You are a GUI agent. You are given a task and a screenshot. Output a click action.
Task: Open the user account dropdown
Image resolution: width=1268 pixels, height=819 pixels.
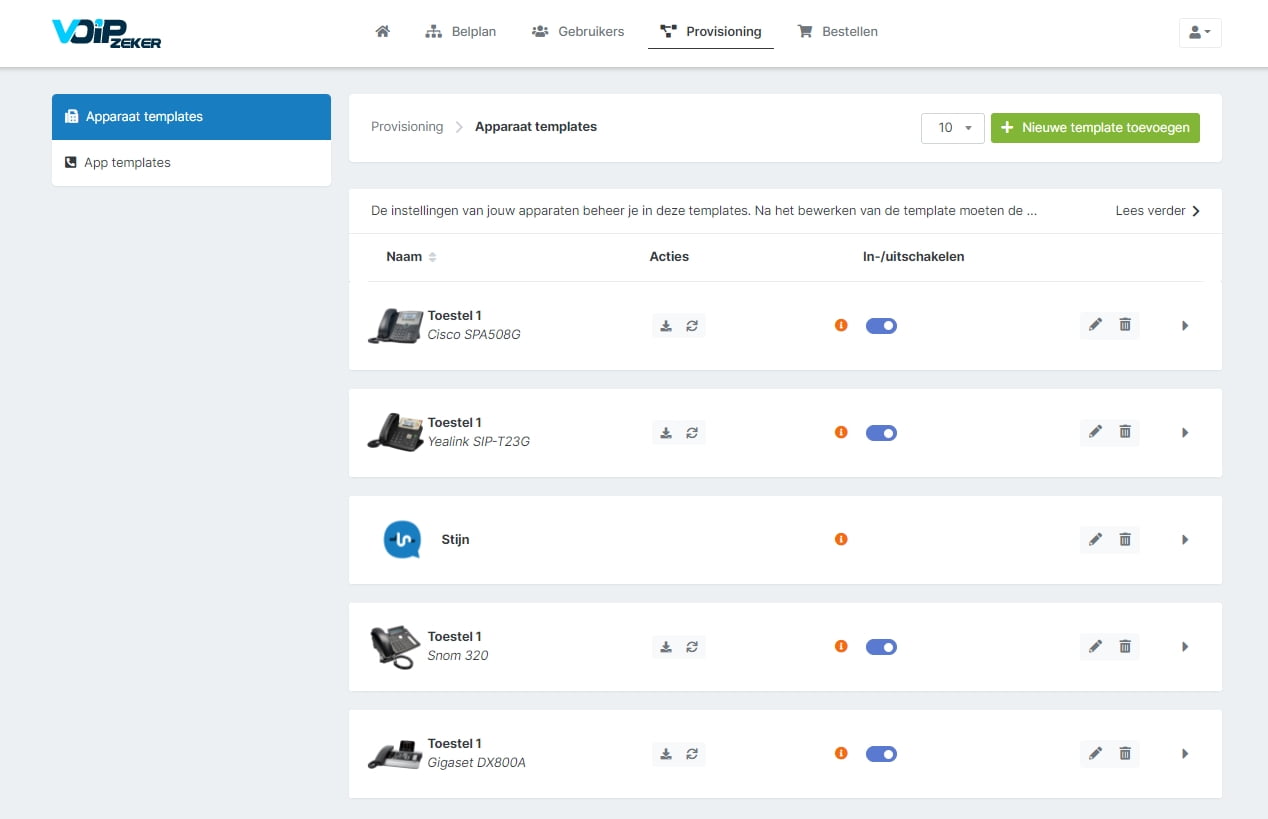click(x=1200, y=32)
